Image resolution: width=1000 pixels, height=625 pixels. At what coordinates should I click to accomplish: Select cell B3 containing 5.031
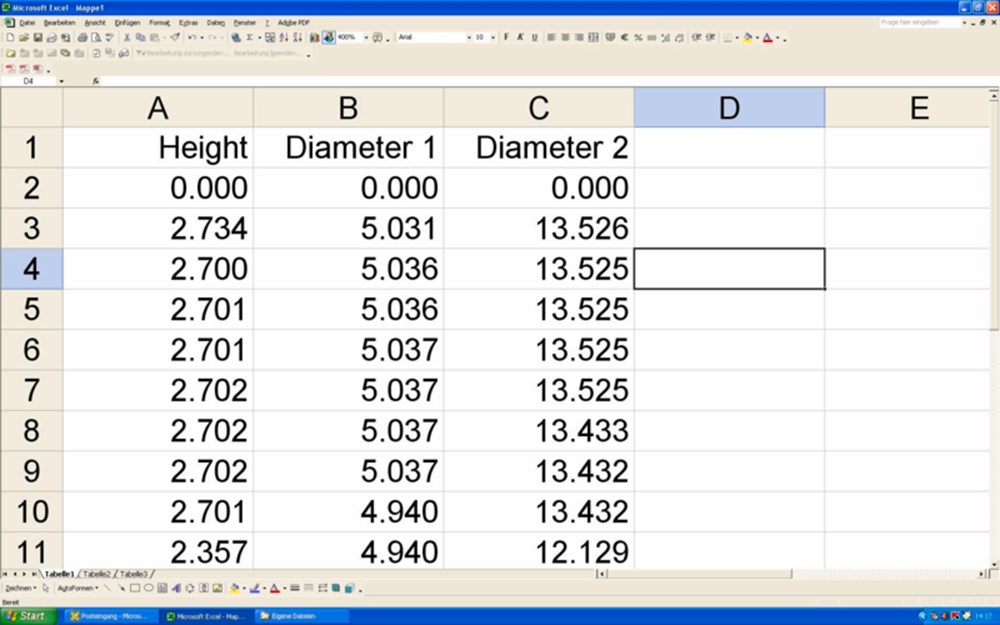(348, 228)
